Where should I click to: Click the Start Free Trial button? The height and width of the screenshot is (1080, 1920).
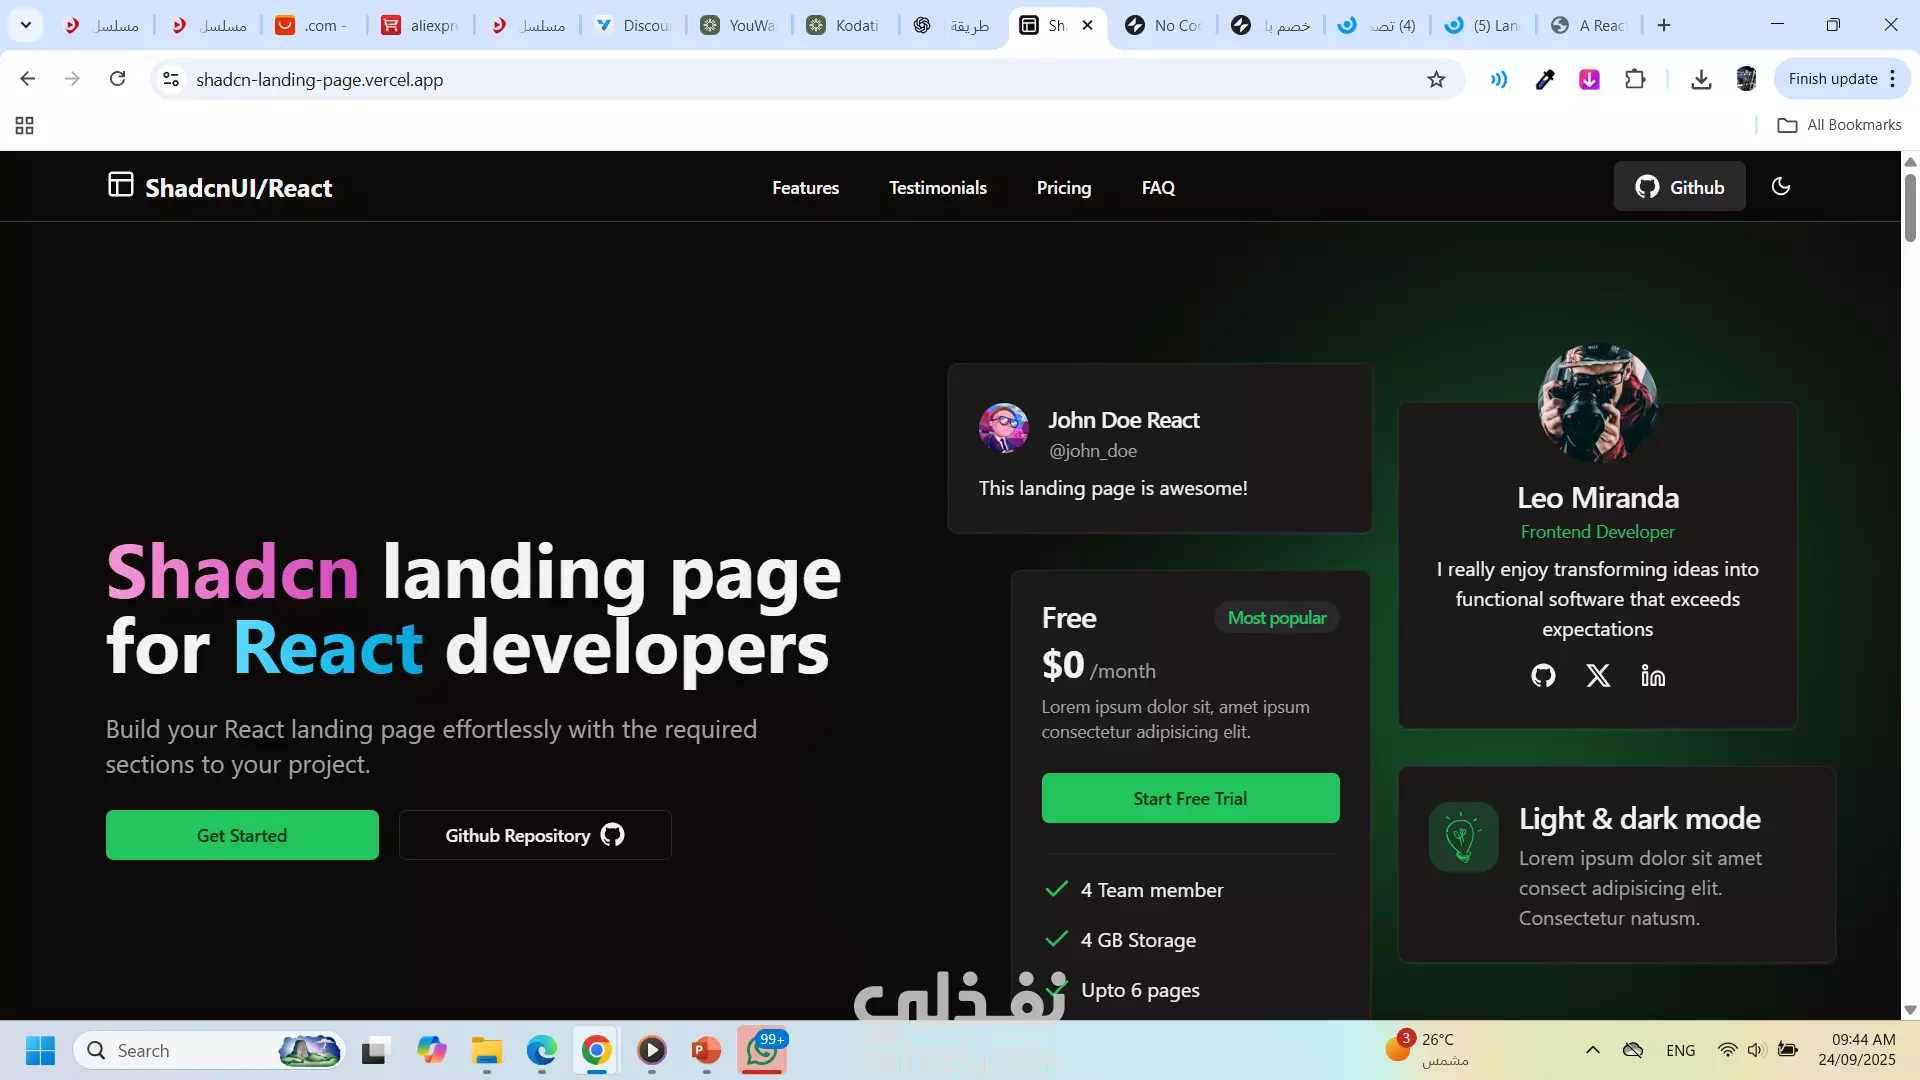1190,798
